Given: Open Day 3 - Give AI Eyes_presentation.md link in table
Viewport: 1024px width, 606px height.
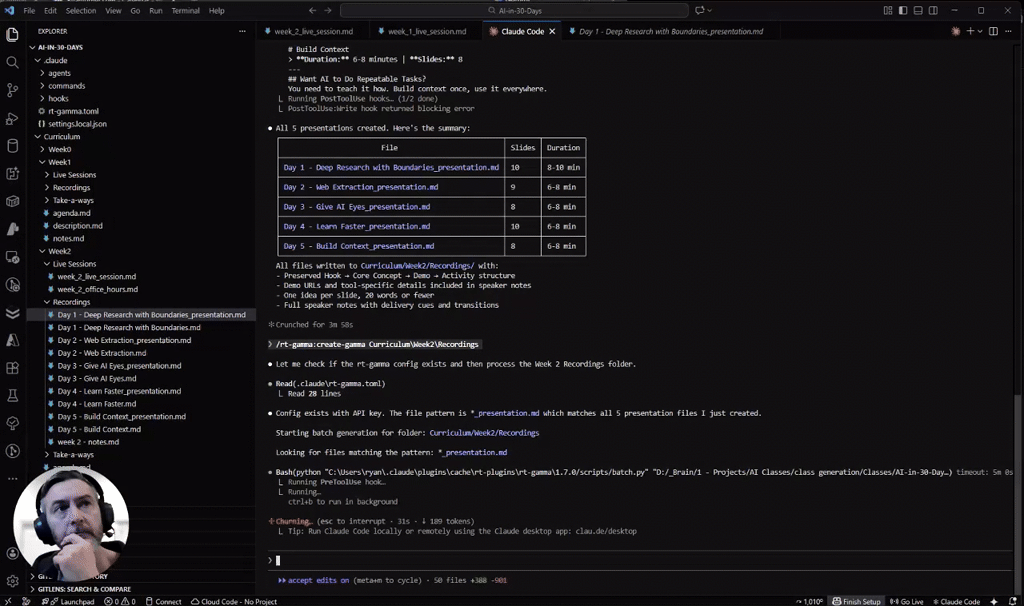Looking at the screenshot, I should tap(357, 207).
